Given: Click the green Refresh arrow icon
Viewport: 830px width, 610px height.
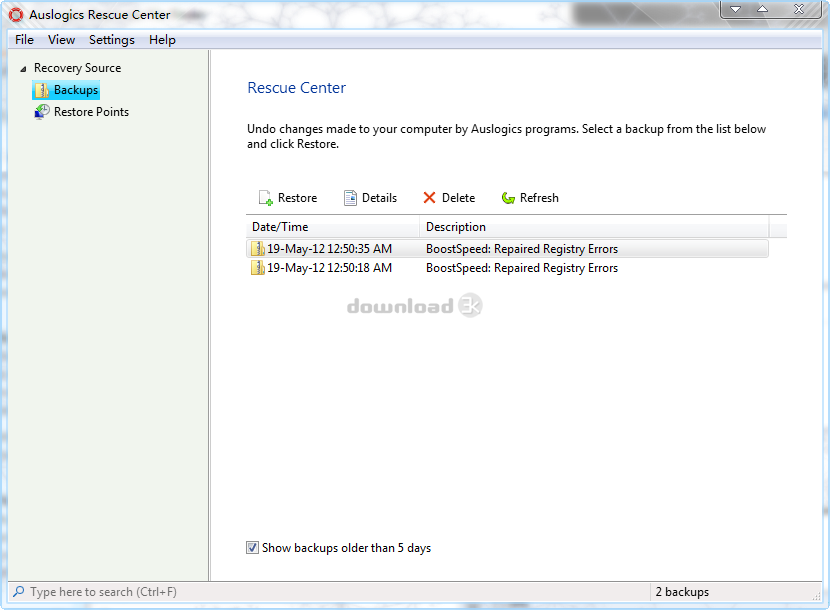Looking at the screenshot, I should tap(508, 198).
